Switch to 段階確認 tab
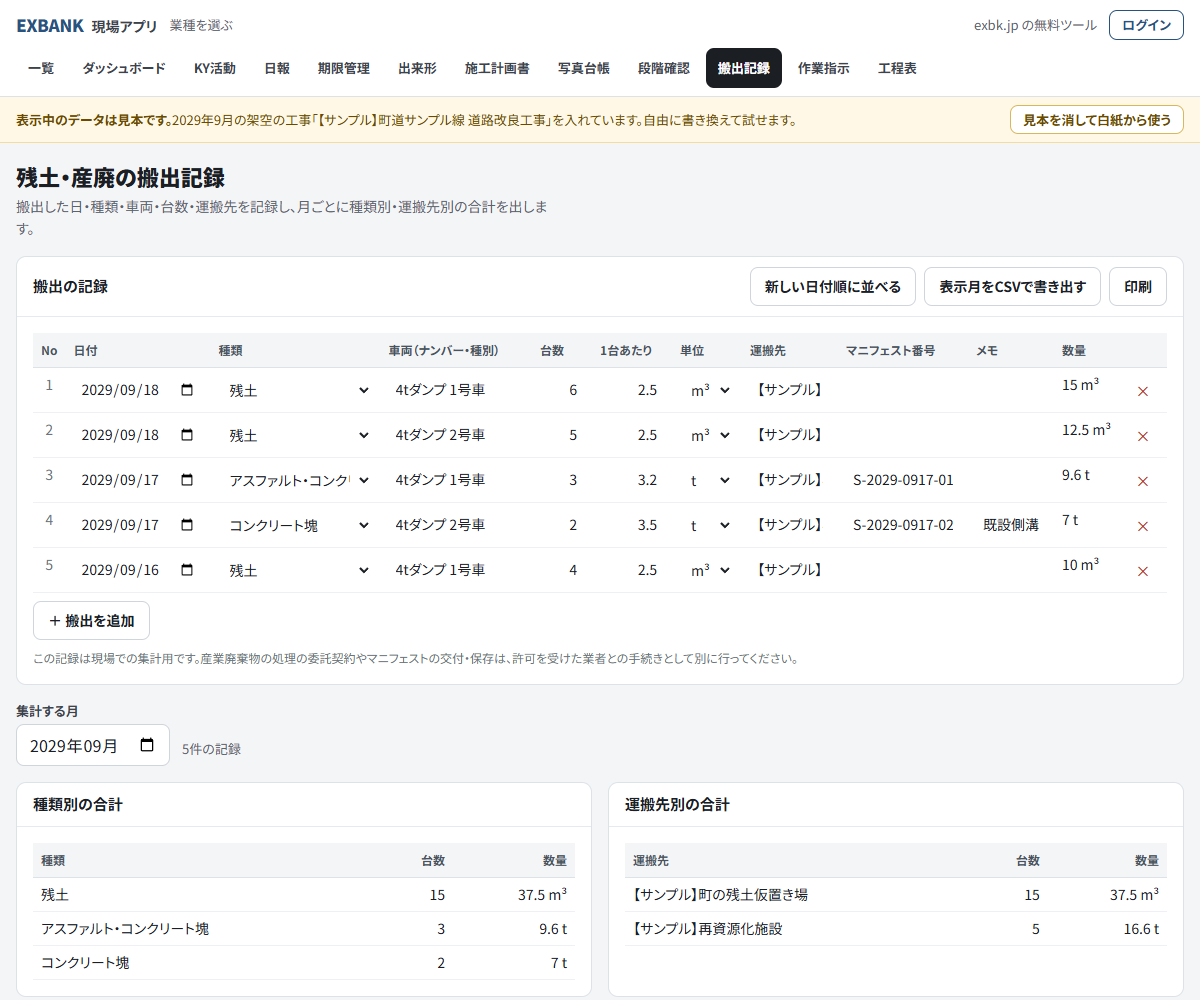Screen dimensions: 1200x1000 (664, 68)
